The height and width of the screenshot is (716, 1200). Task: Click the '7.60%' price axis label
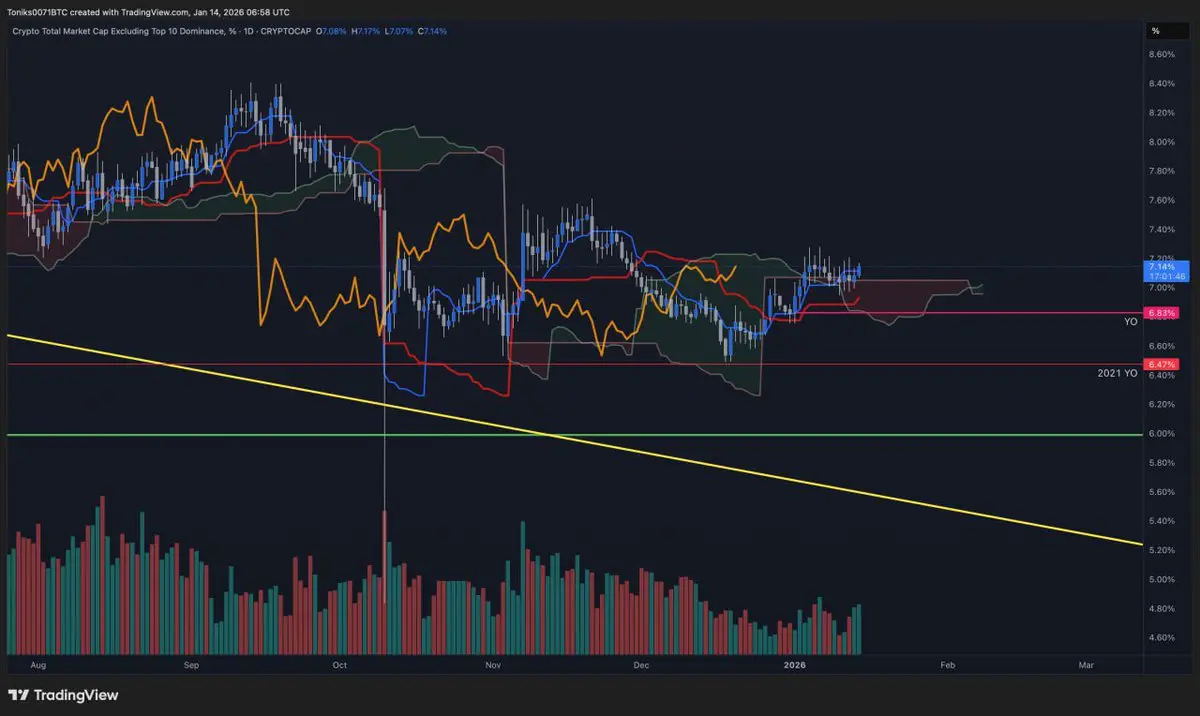coord(1161,200)
